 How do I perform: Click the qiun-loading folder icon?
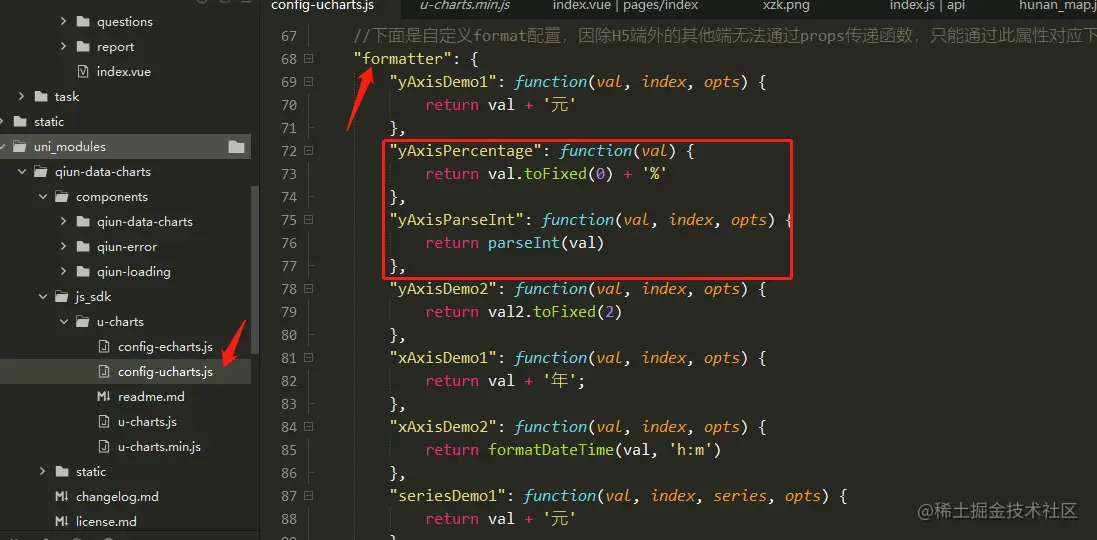point(83,271)
